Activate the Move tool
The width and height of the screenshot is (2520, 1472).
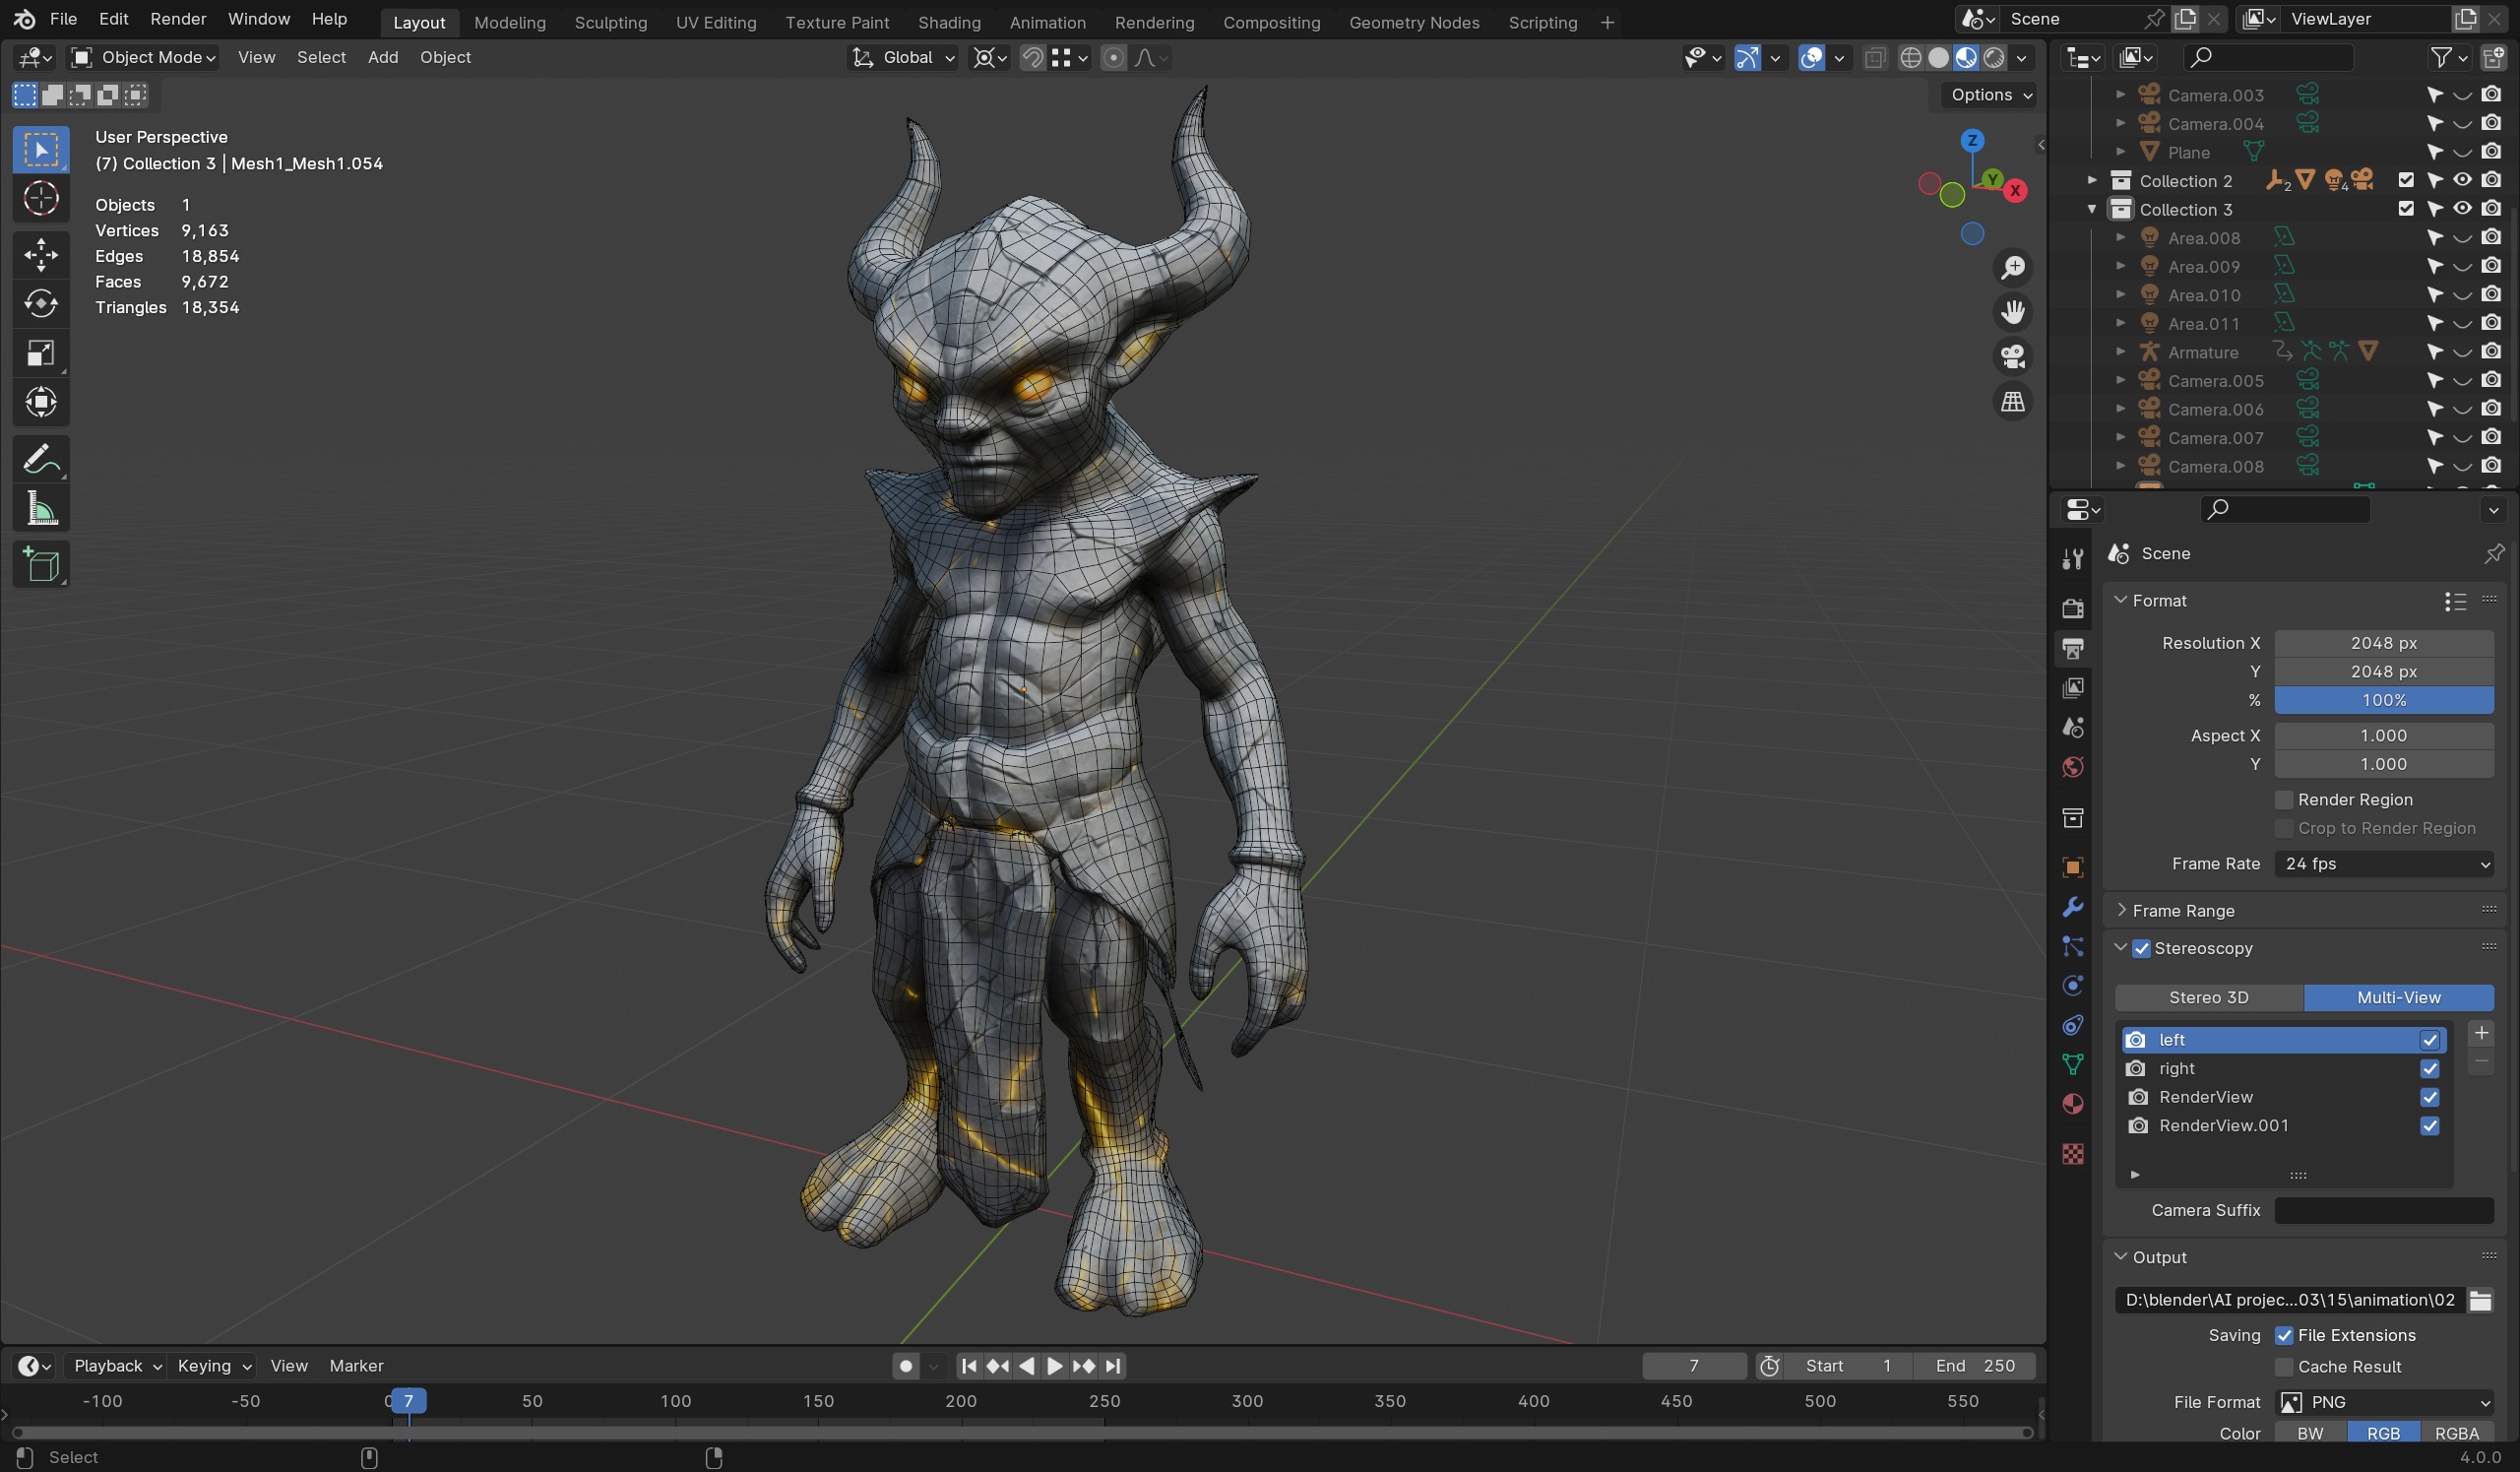pos(41,254)
